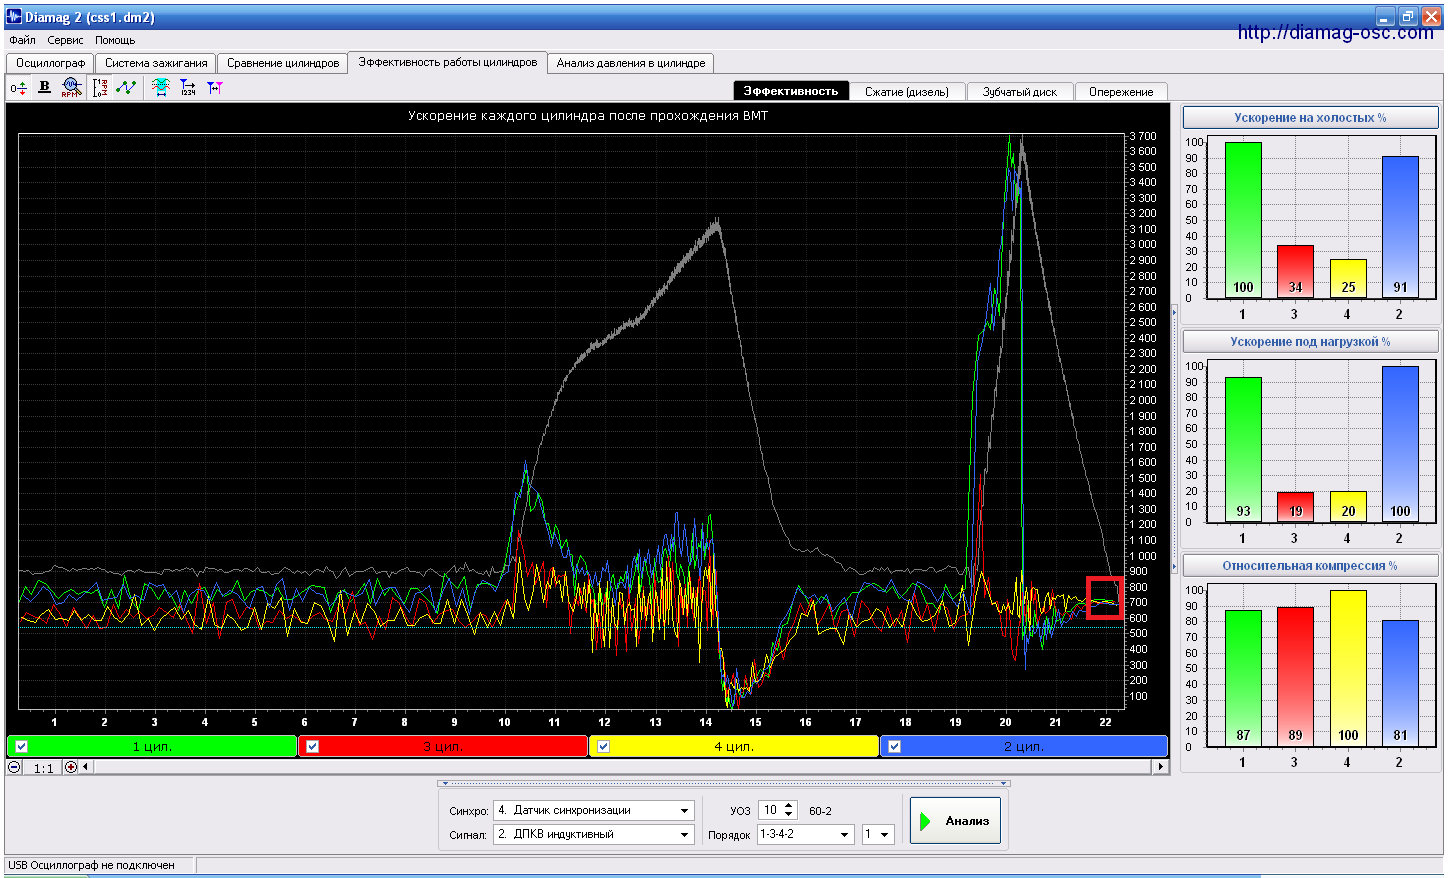Image resolution: width=1448 pixels, height=878 pixels.
Task: Click the 4 цил. yellow legend bar
Action: click(734, 746)
